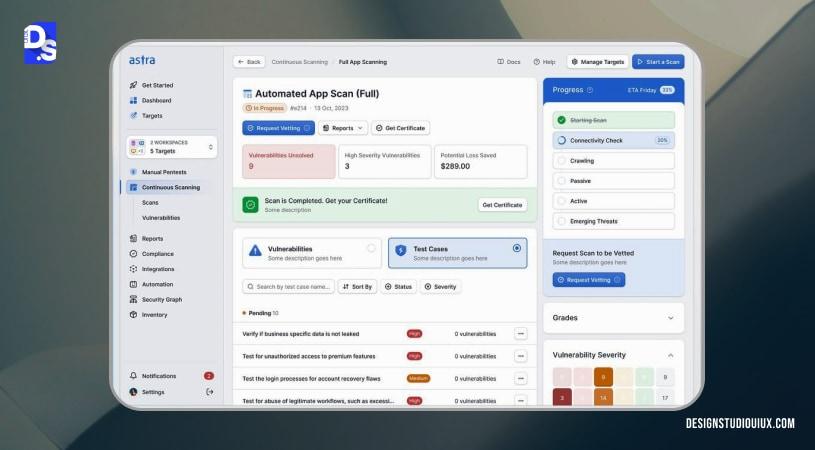The width and height of the screenshot is (815, 450).
Task: Click the red notifications count badge
Action: pos(208,376)
